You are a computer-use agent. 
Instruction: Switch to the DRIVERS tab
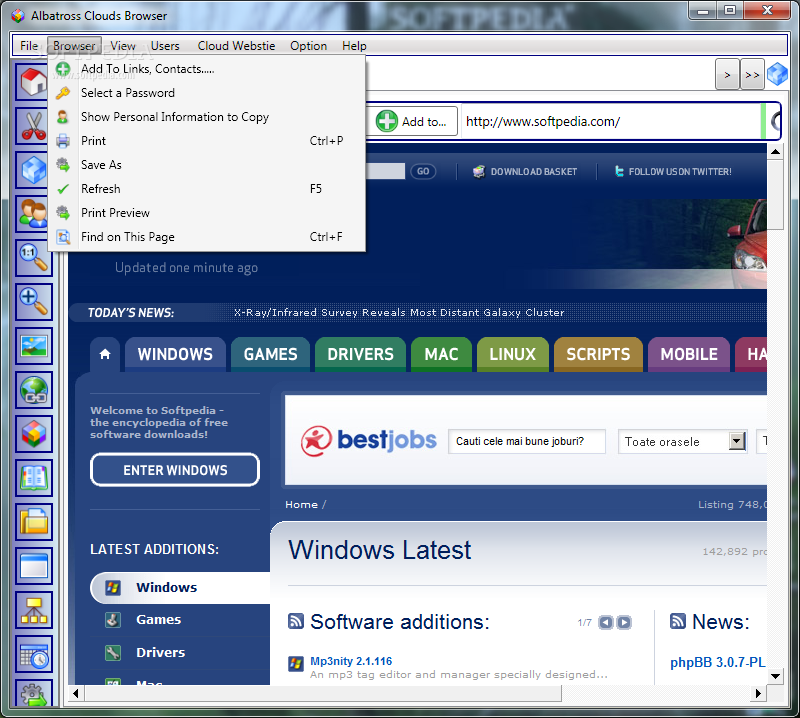(x=360, y=354)
